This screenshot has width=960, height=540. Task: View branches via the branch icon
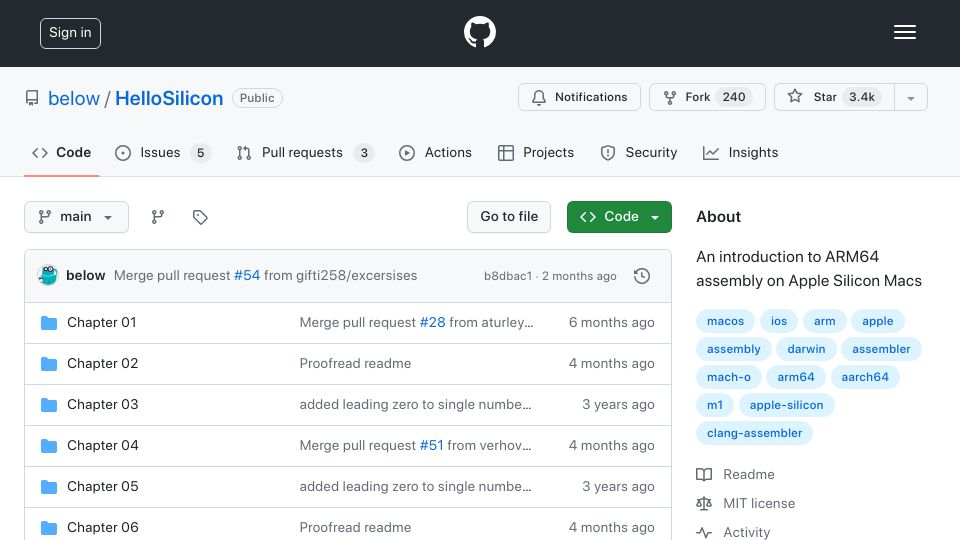[158, 217]
